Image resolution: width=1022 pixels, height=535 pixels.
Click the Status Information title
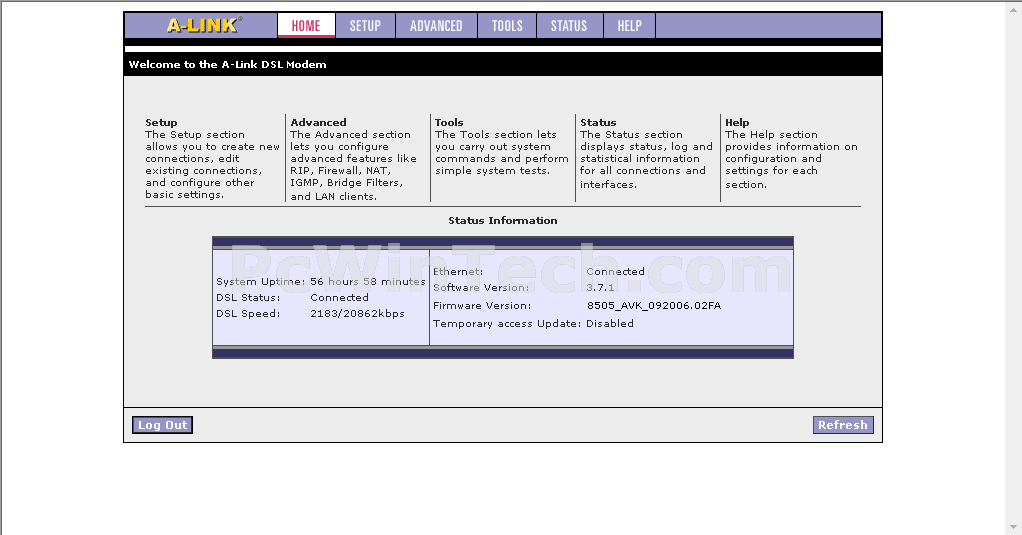click(x=503, y=220)
